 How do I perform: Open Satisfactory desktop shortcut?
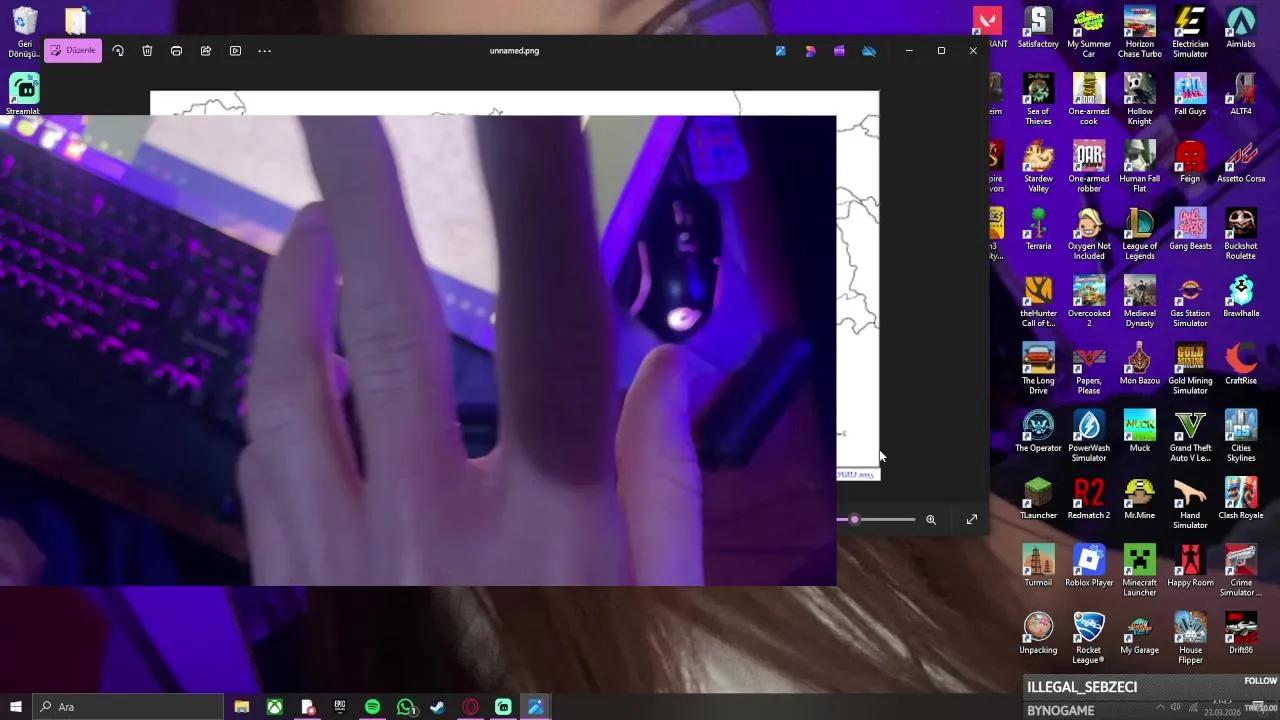[1038, 28]
